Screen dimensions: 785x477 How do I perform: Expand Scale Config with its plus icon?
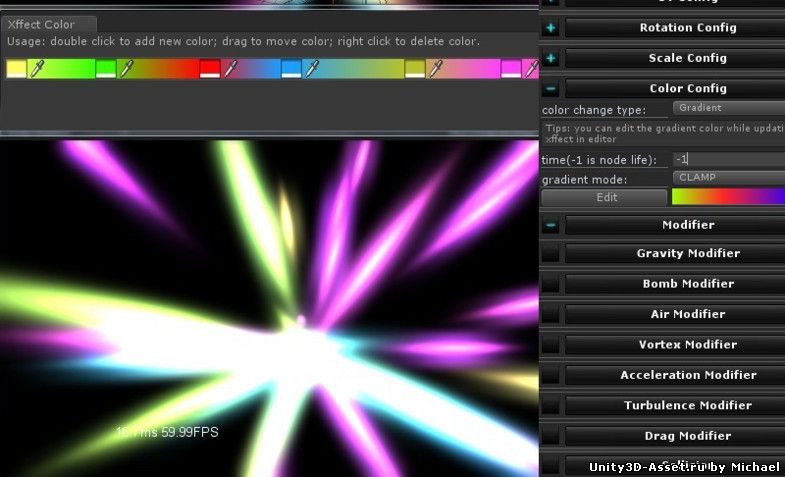(550, 58)
